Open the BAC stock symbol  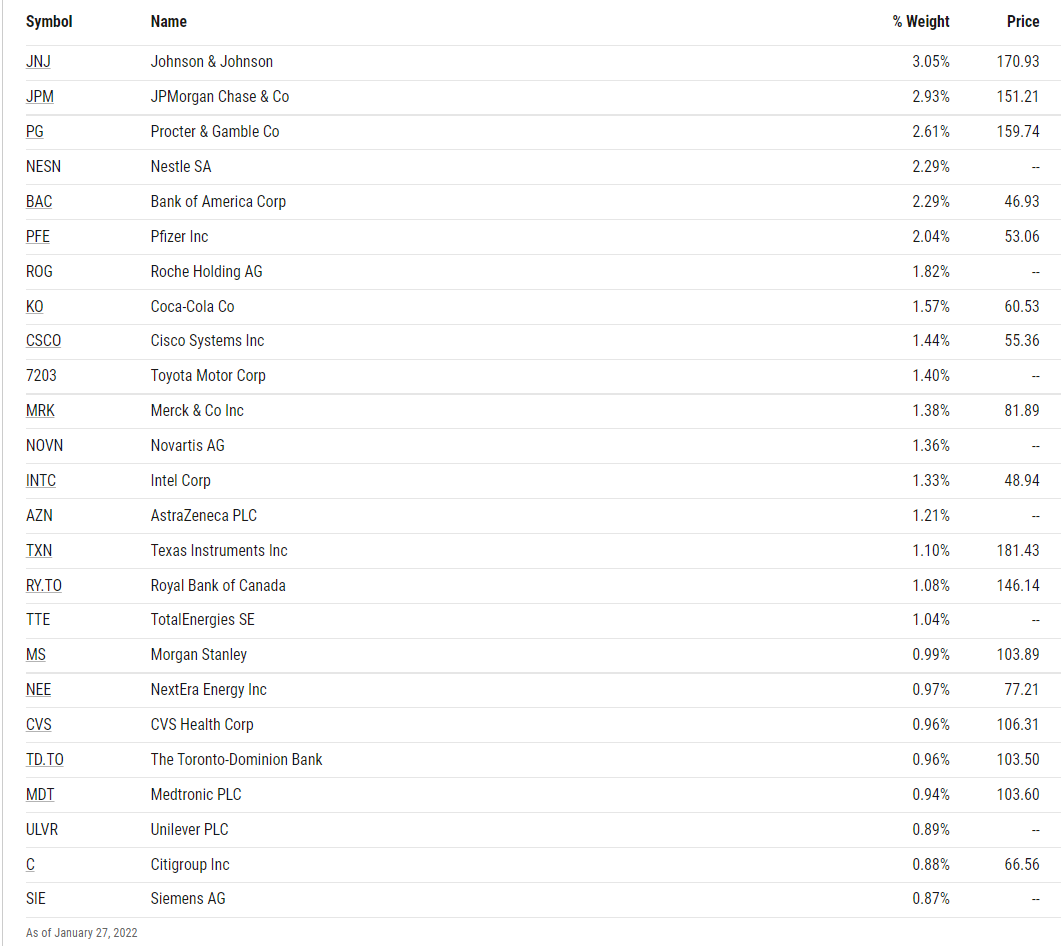39,202
